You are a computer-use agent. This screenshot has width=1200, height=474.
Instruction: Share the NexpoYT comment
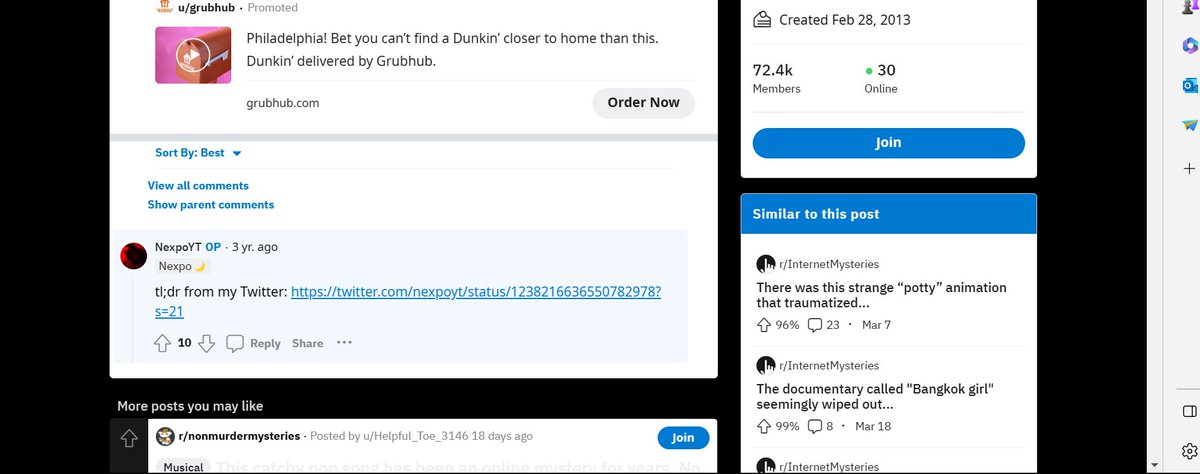click(307, 343)
